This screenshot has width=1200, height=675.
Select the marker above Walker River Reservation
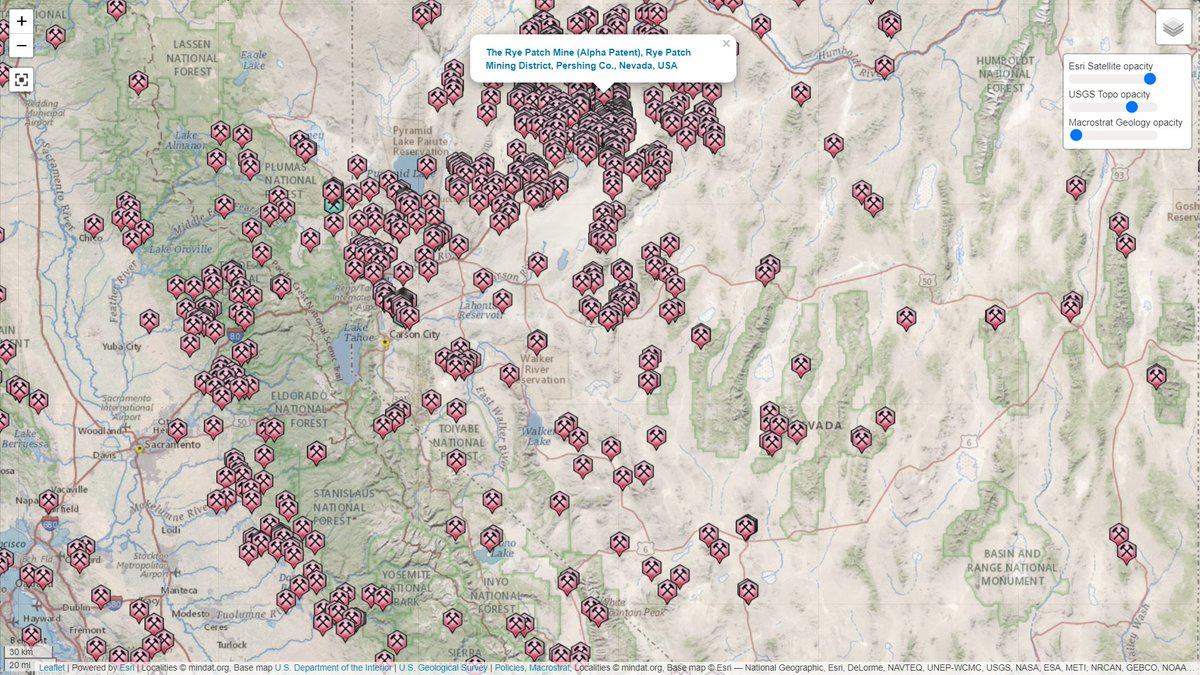538,340
